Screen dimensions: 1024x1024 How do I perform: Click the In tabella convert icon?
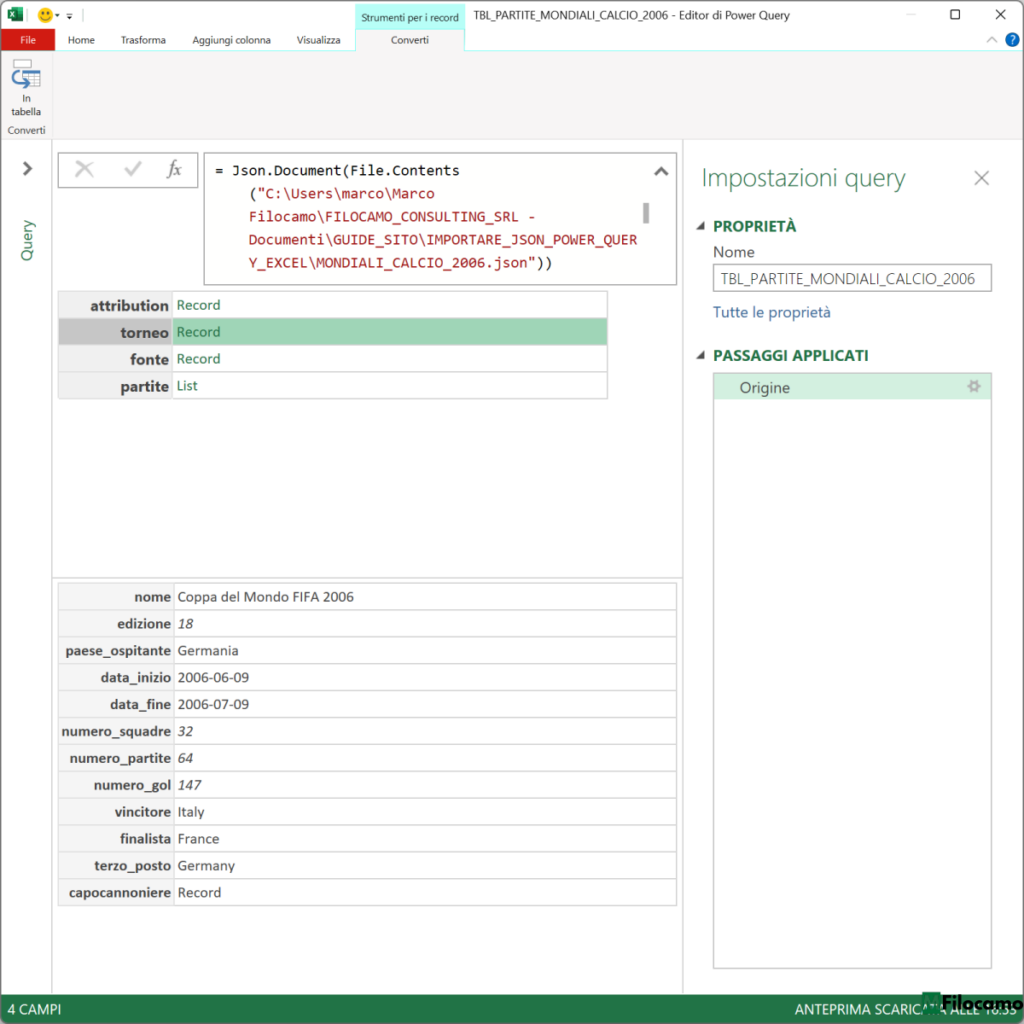[25, 87]
